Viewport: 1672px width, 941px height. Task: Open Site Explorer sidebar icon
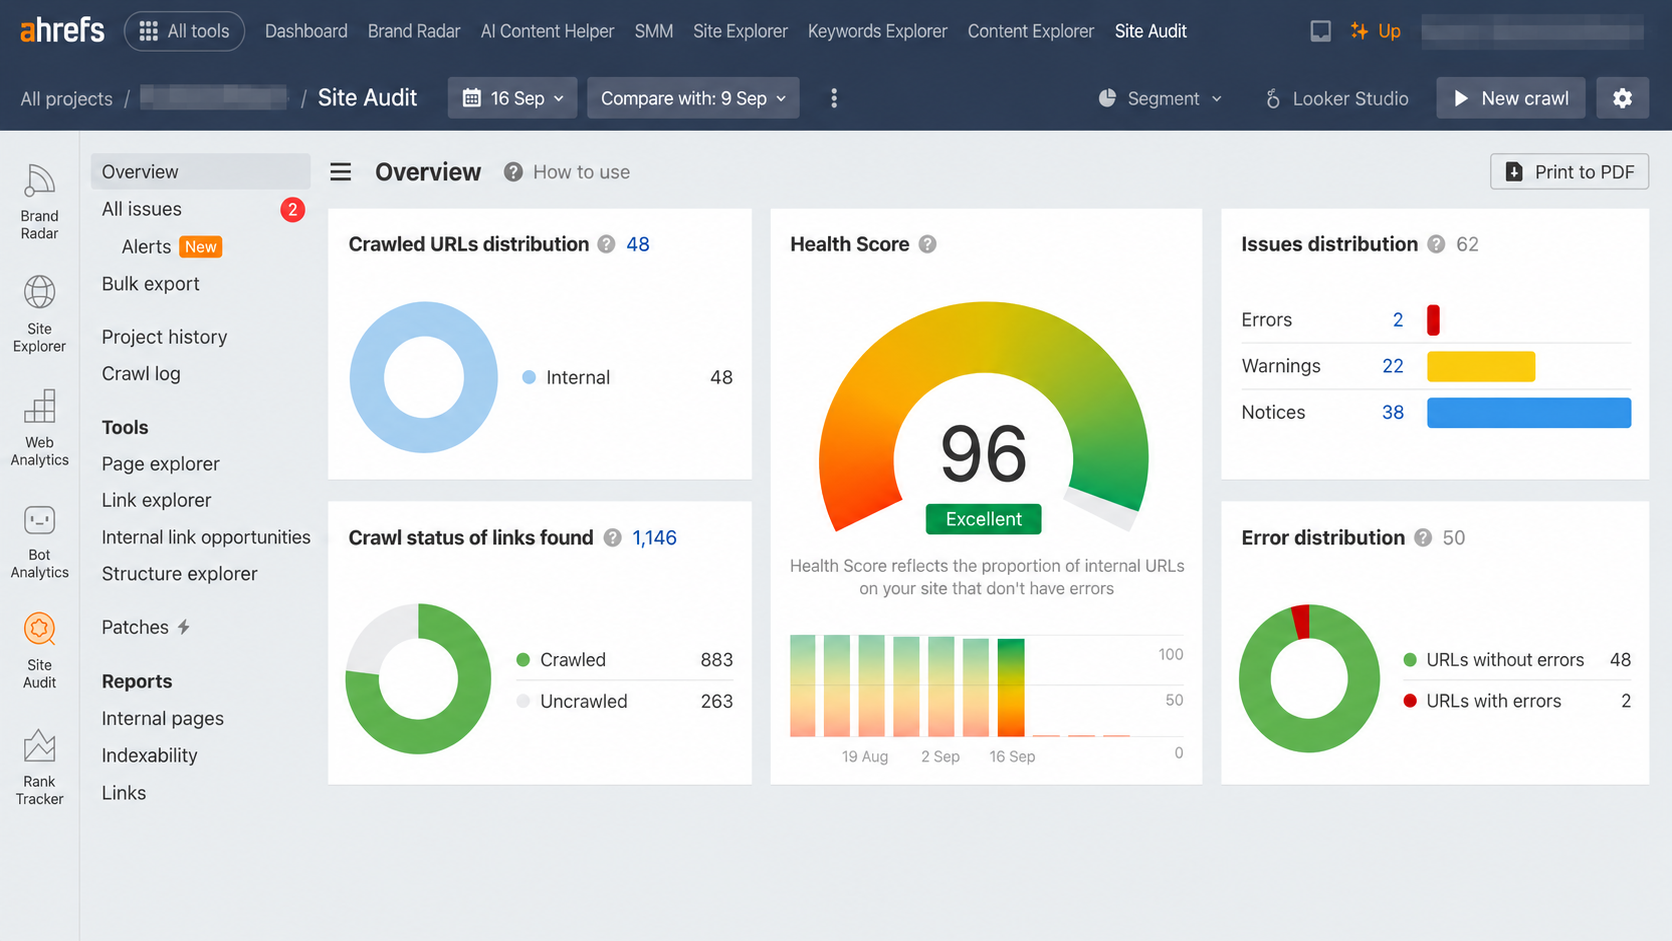(39, 314)
